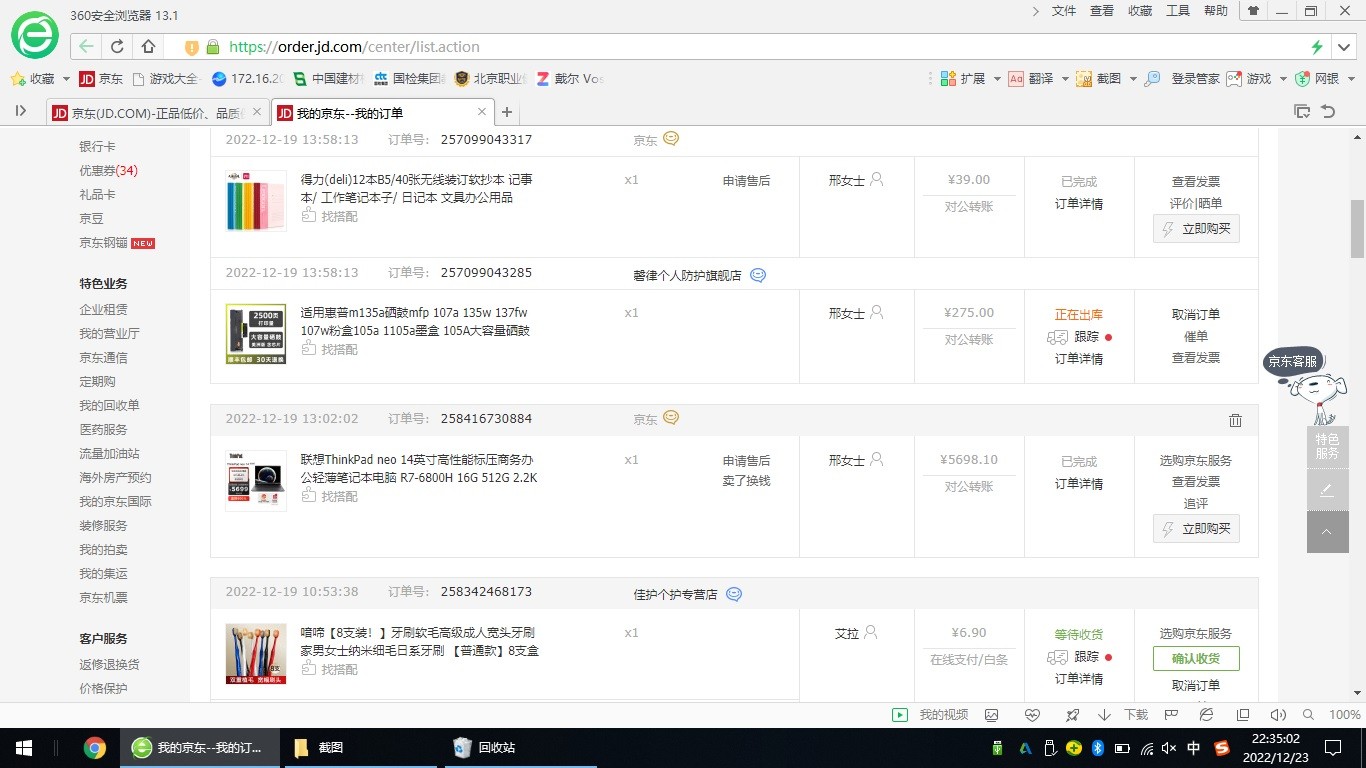Image resolution: width=1366 pixels, height=768 pixels.
Task: Click the speaker sound icon in browser status bar
Action: click(x=1277, y=715)
